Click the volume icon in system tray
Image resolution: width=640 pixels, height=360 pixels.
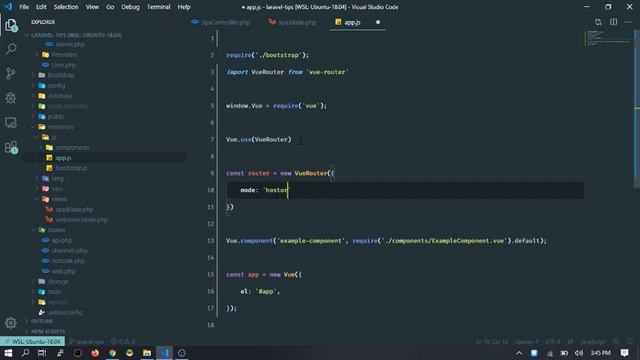(579, 353)
